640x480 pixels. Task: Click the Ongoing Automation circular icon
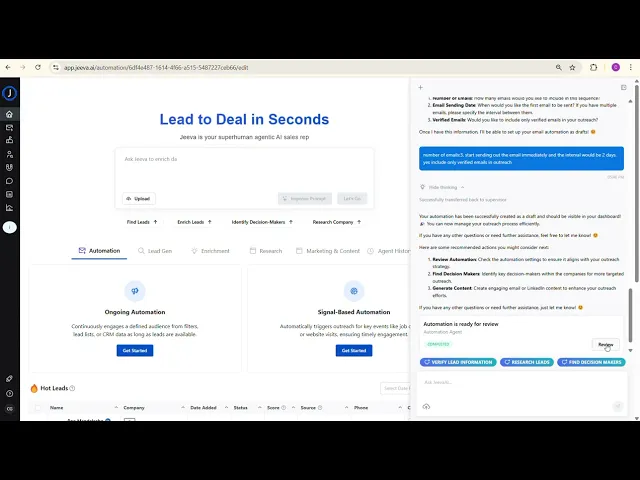tap(135, 291)
